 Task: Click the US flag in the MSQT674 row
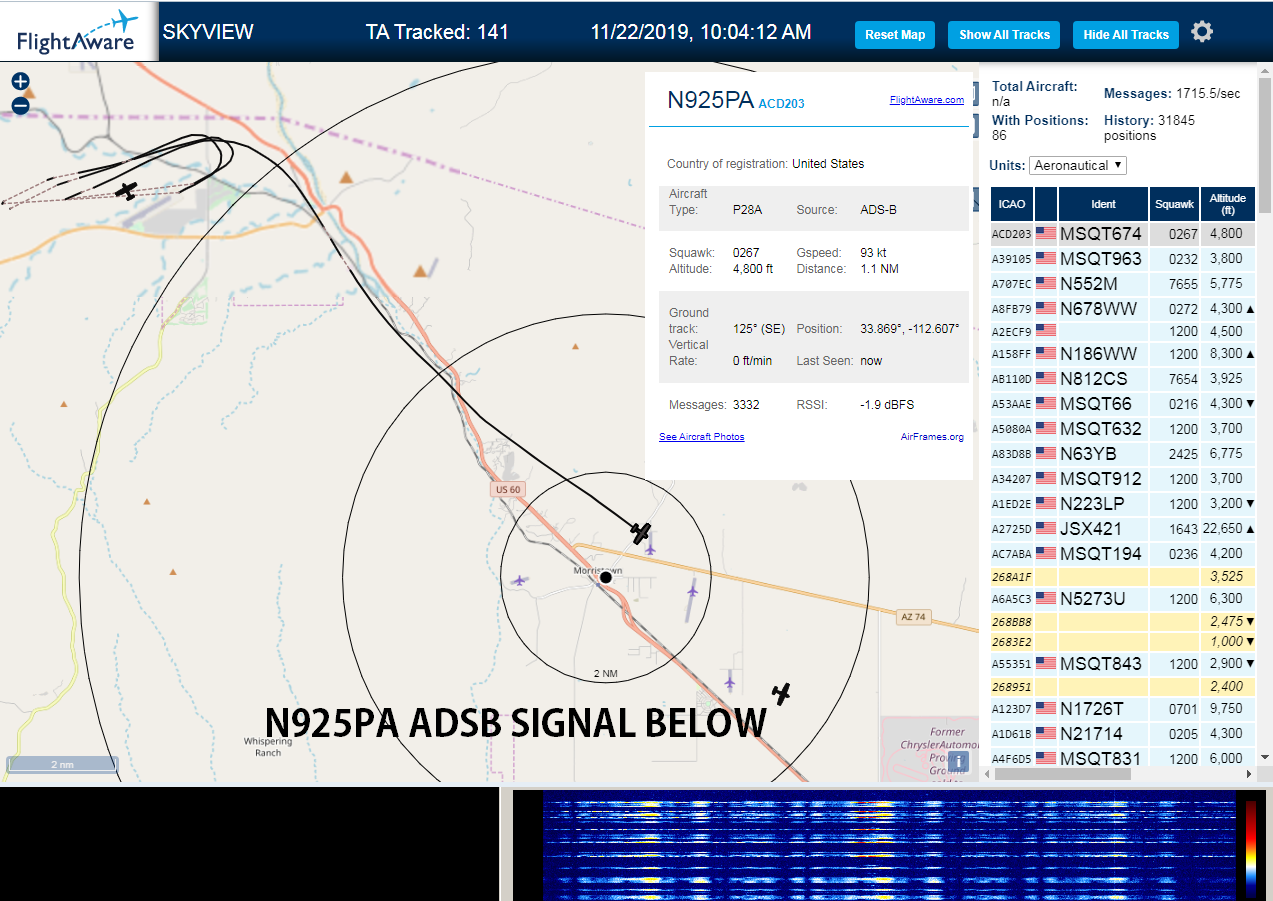click(1046, 234)
